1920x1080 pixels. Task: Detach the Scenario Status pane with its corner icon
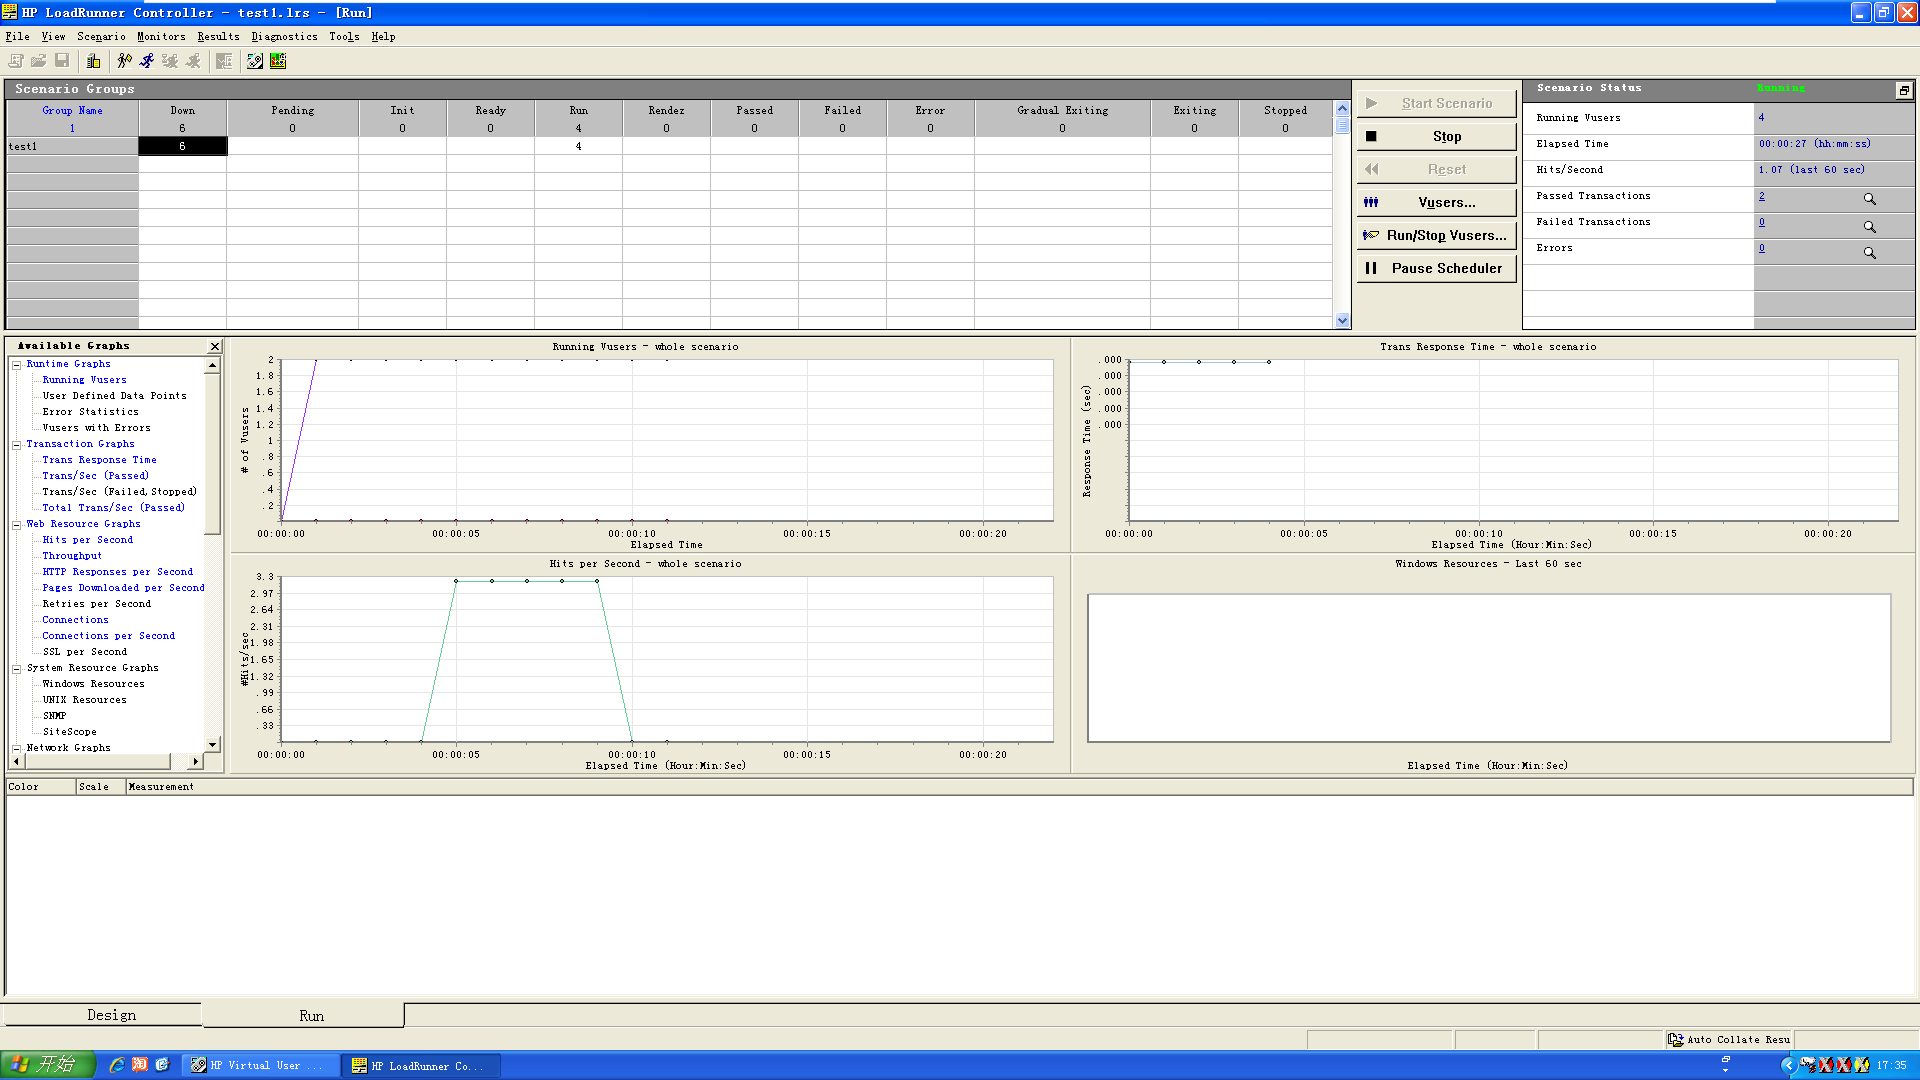[x=1904, y=90]
